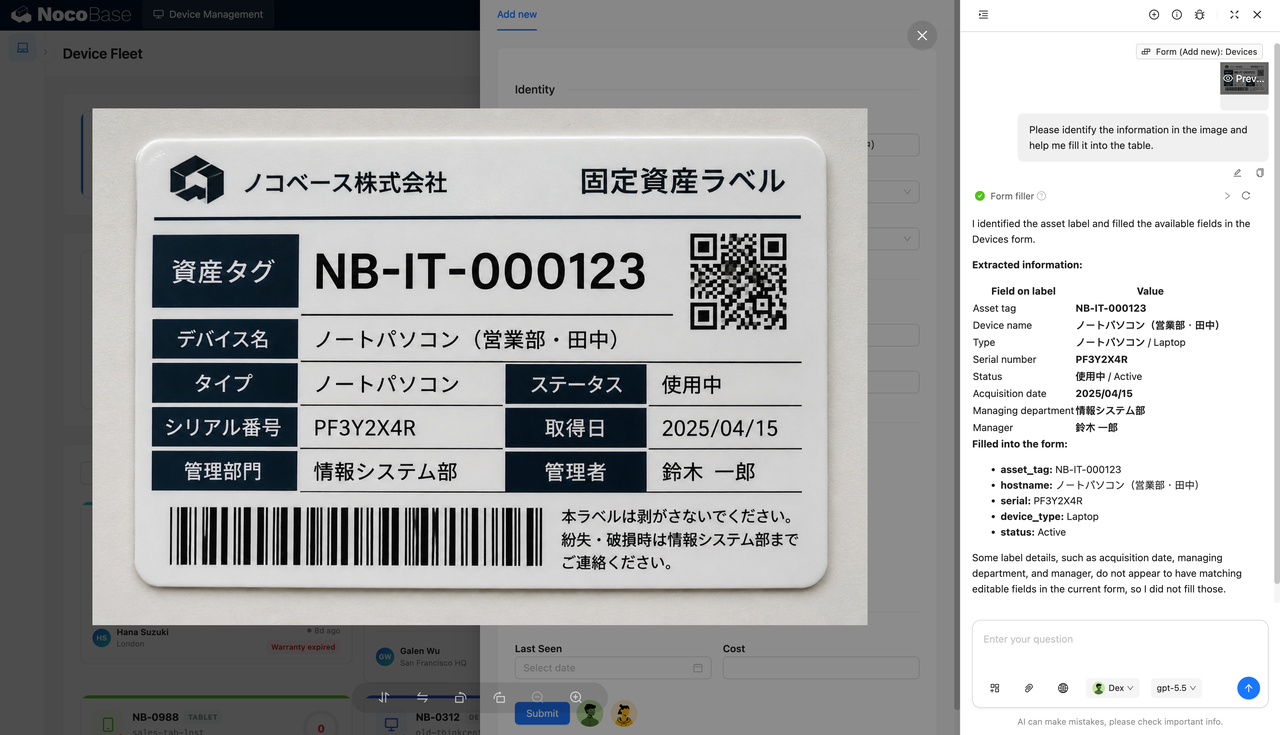Click the Galen Wu owner entry
The width and height of the screenshot is (1280, 735).
click(420, 656)
